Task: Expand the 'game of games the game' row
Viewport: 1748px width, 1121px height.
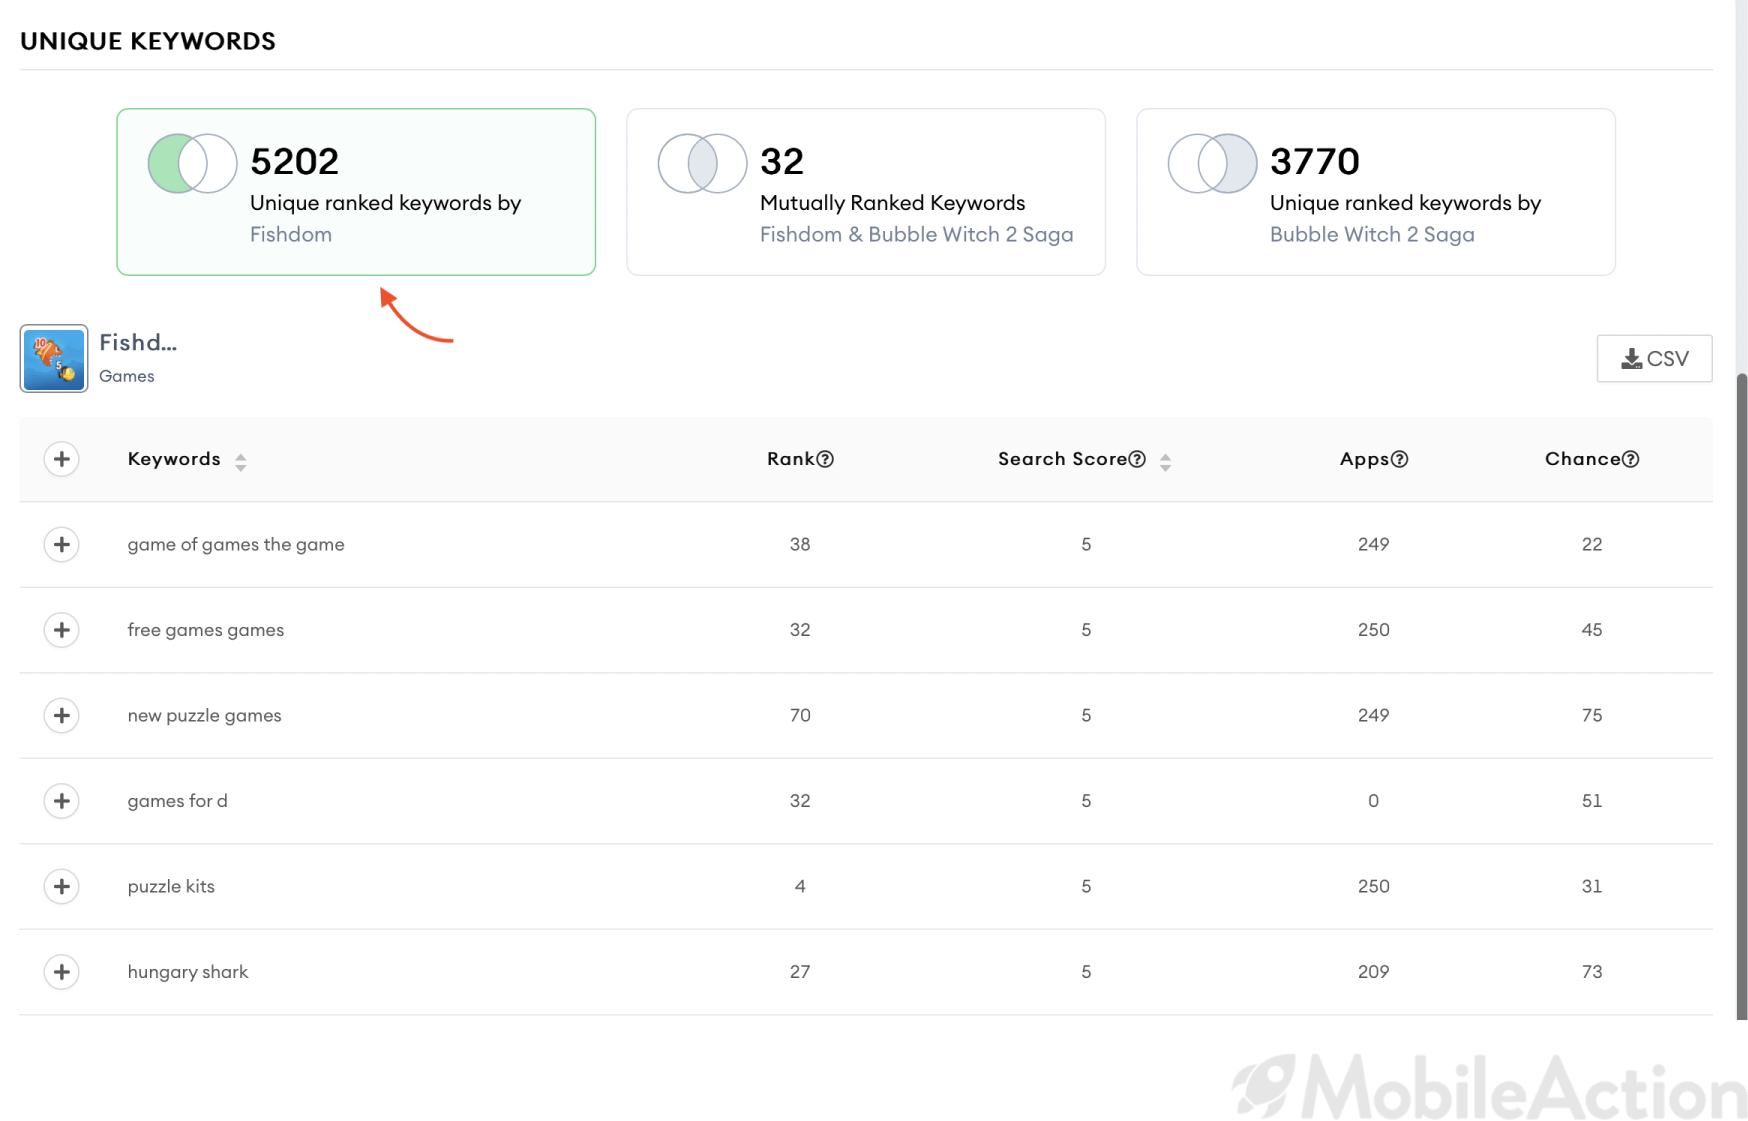Action: click(62, 544)
